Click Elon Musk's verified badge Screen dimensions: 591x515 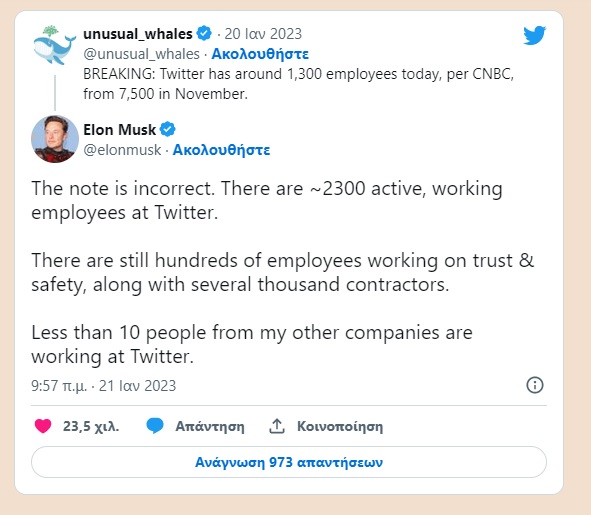point(168,129)
